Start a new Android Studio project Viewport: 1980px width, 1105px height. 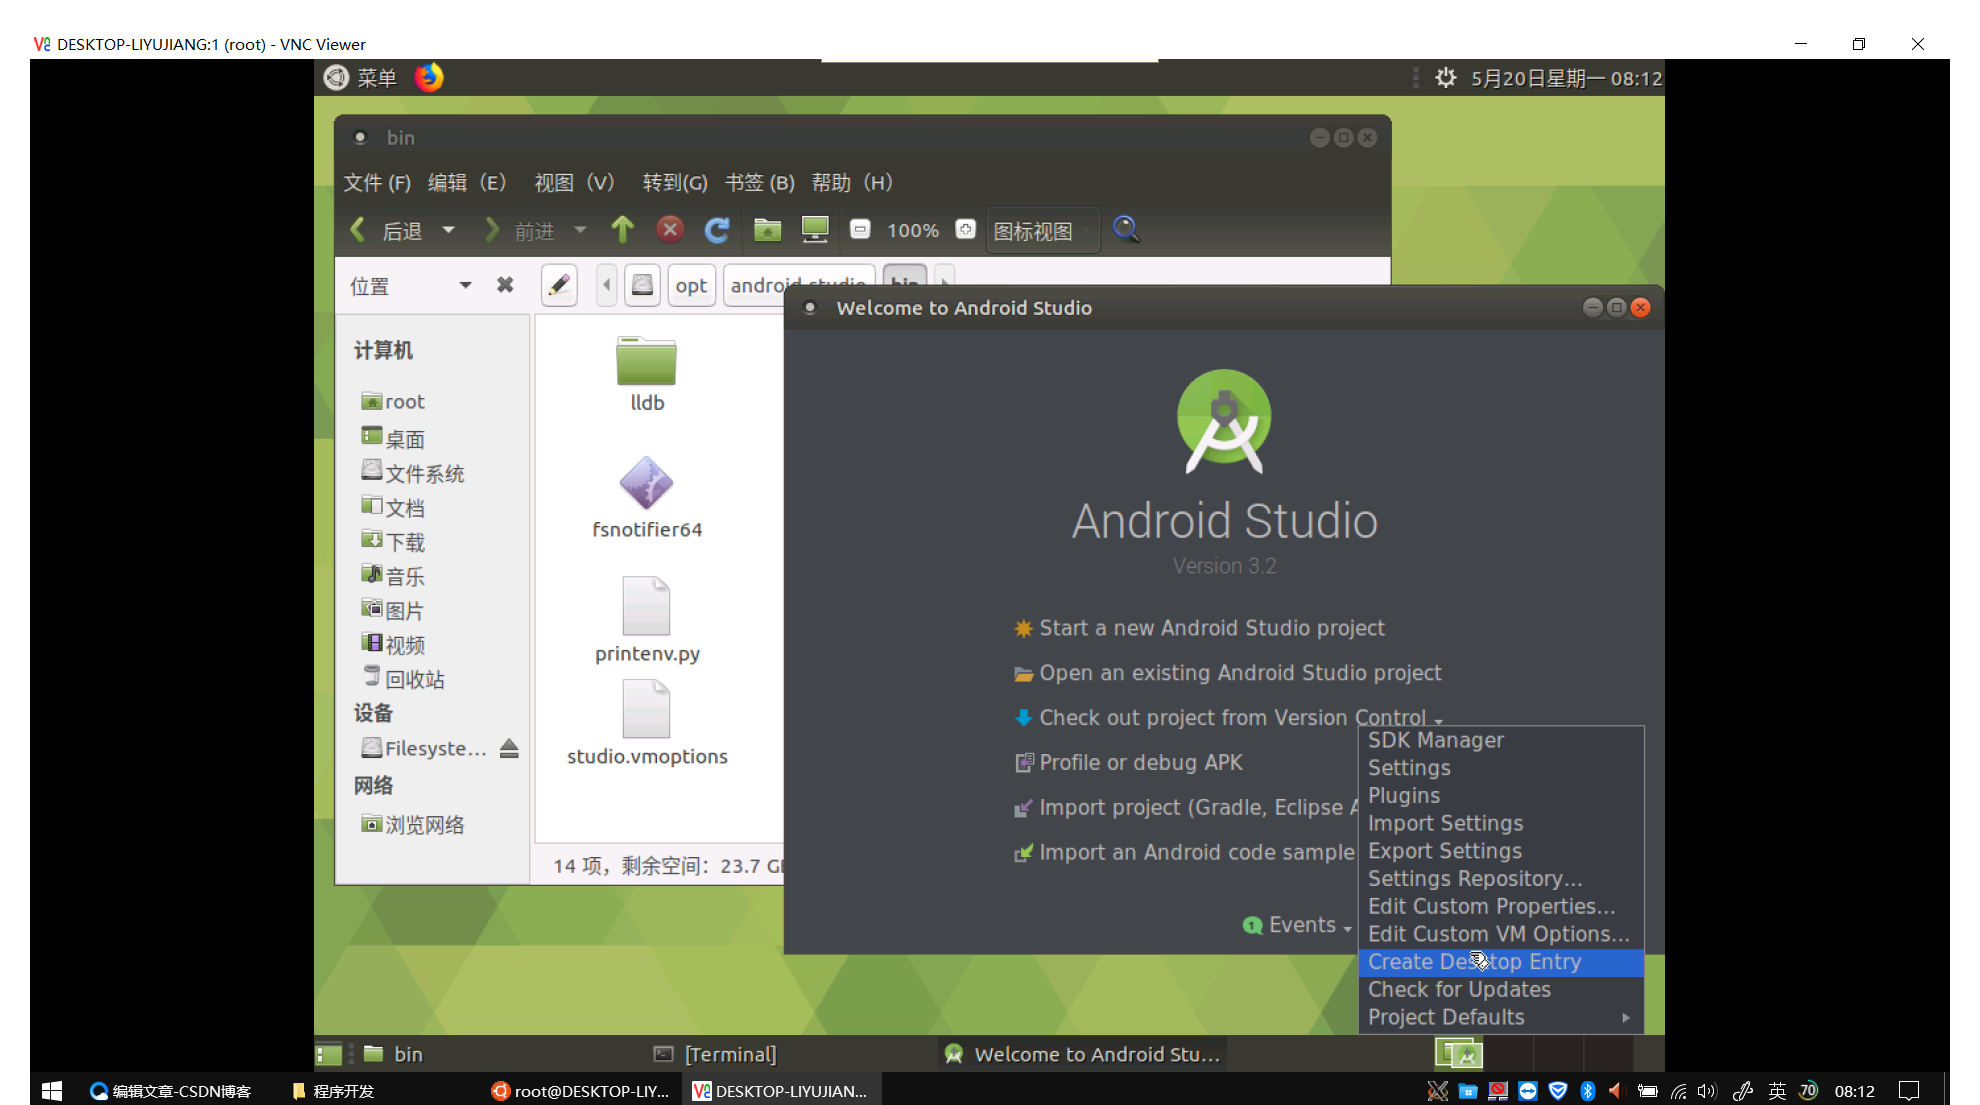click(x=1211, y=628)
